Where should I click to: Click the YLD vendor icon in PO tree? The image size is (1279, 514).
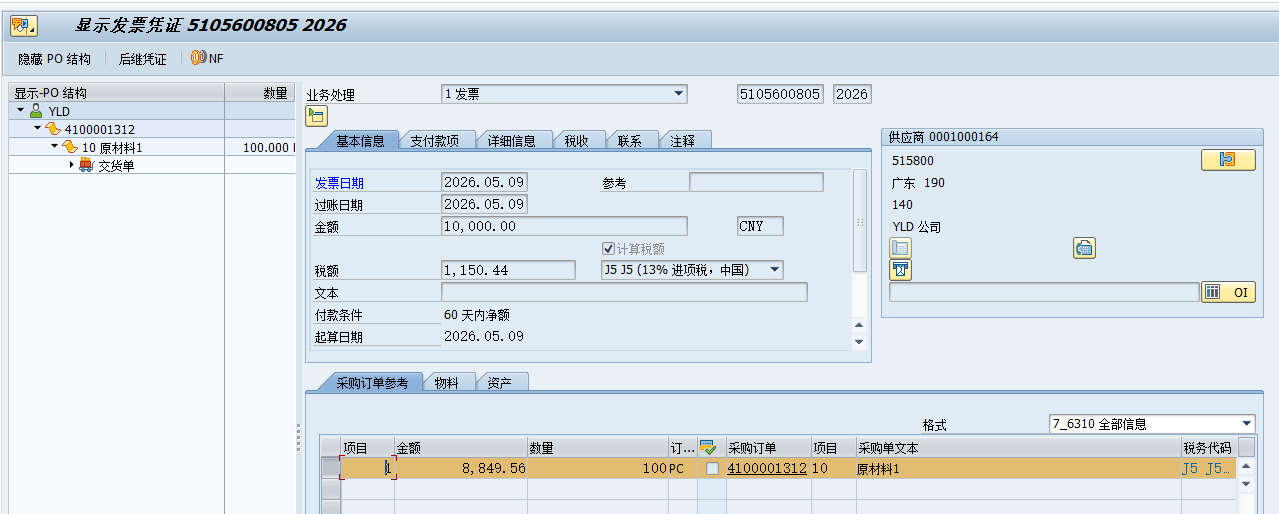pos(36,111)
